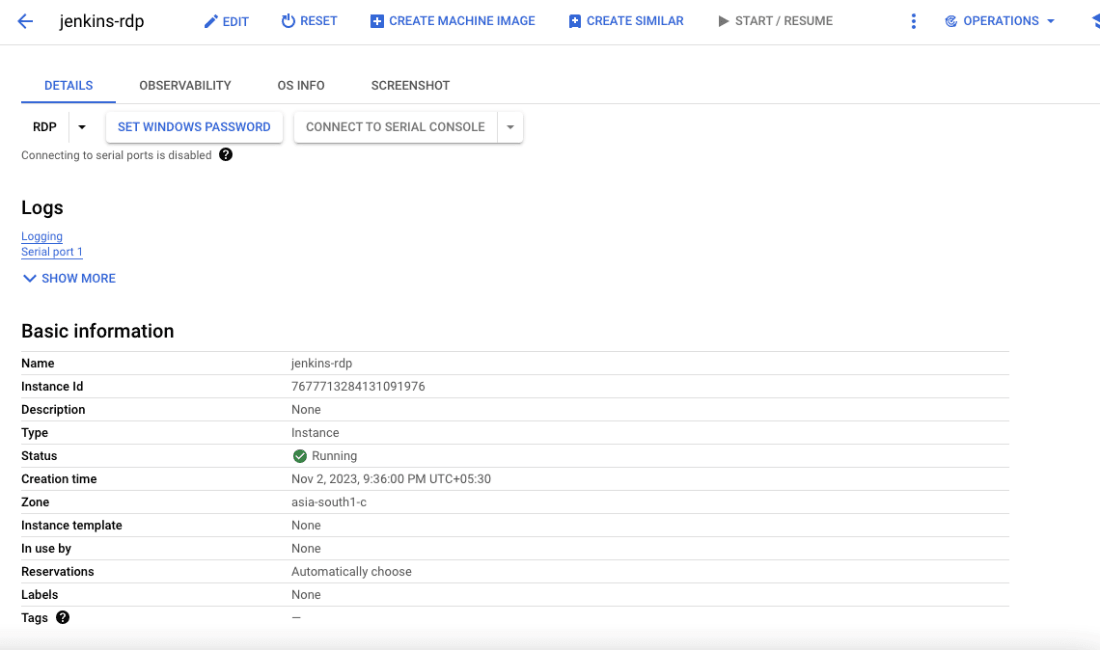The image size is (1100, 650).
Task: Click the Reset power icon
Action: (x=288, y=21)
